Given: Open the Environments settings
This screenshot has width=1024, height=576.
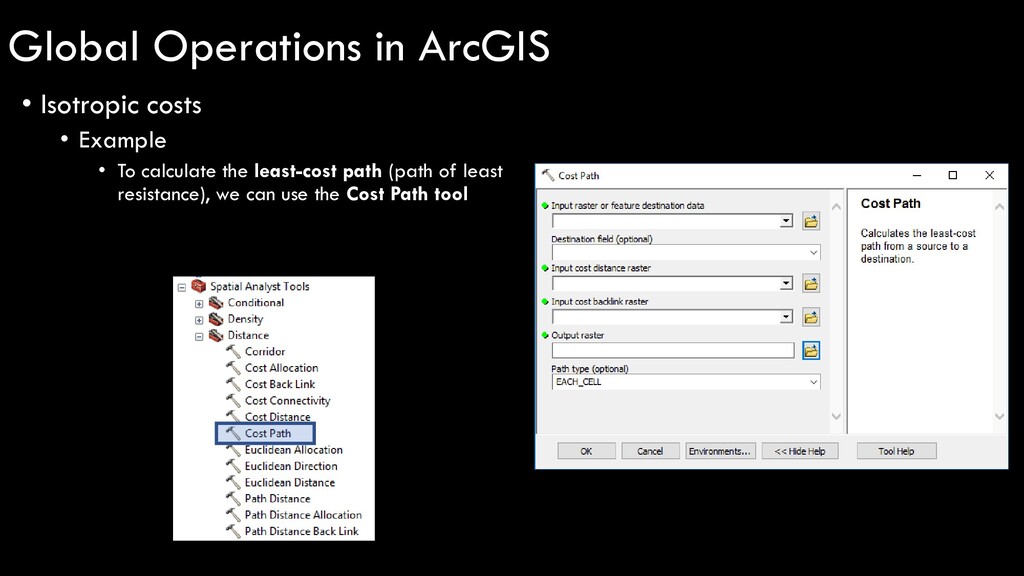Looking at the screenshot, I should click(x=720, y=451).
